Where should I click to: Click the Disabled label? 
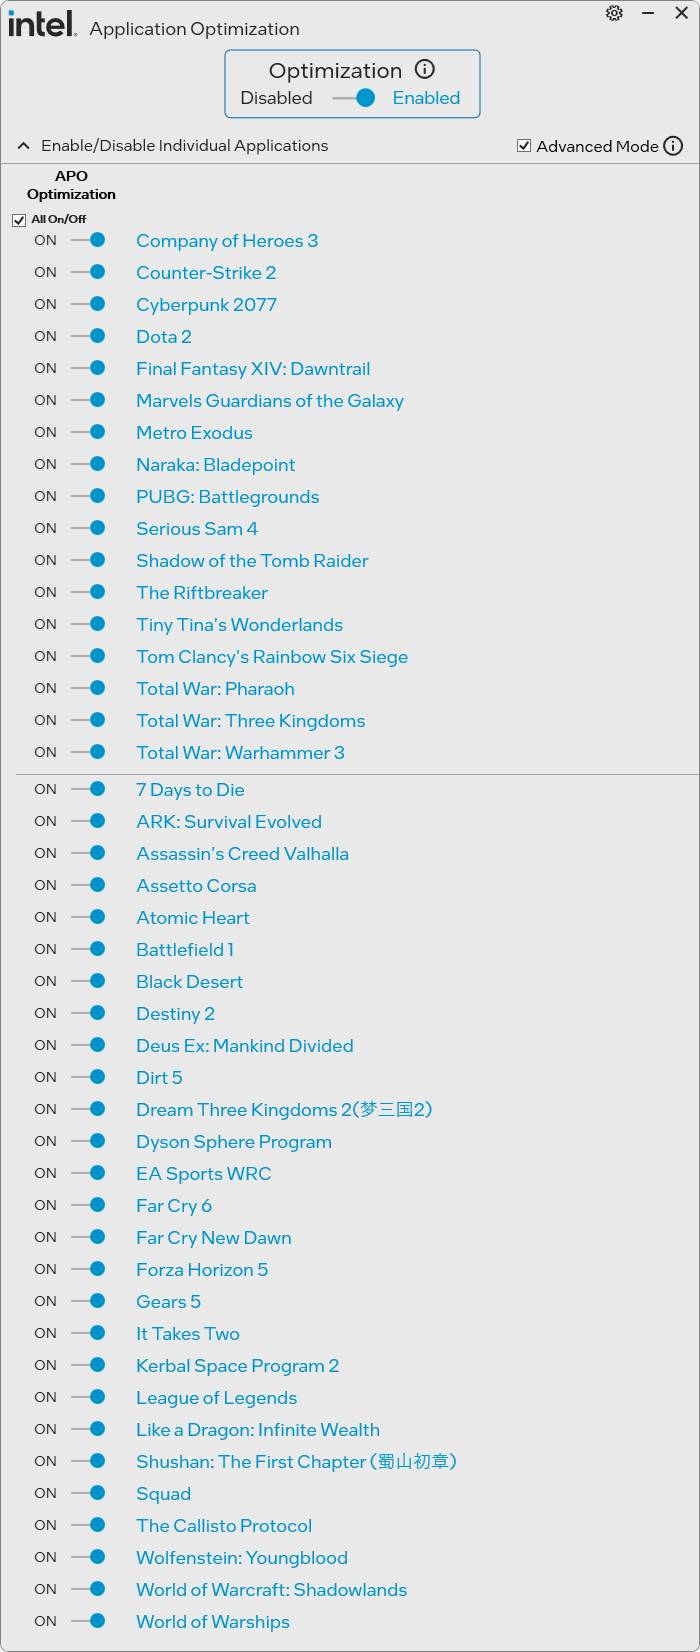coord(276,98)
